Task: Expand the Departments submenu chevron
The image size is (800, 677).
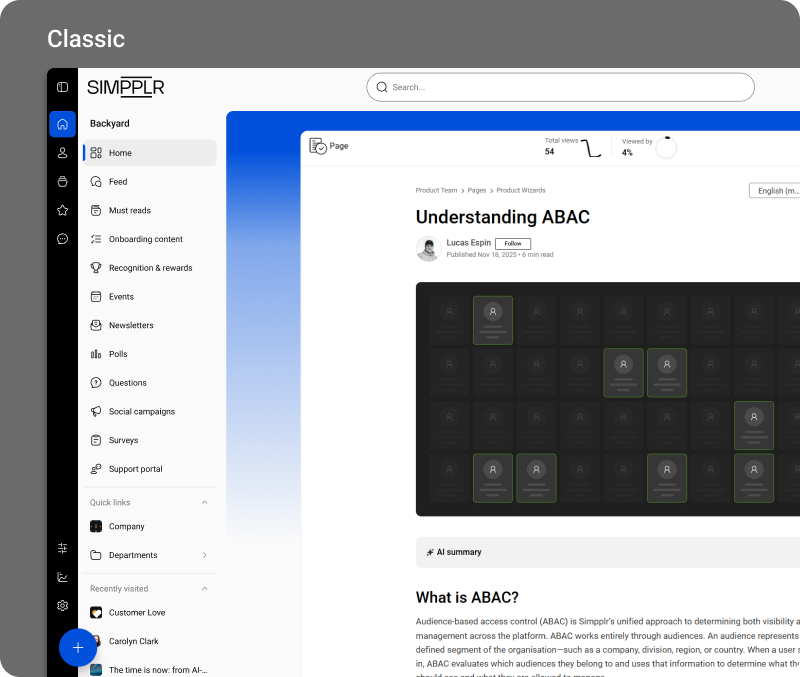Action: pos(205,555)
